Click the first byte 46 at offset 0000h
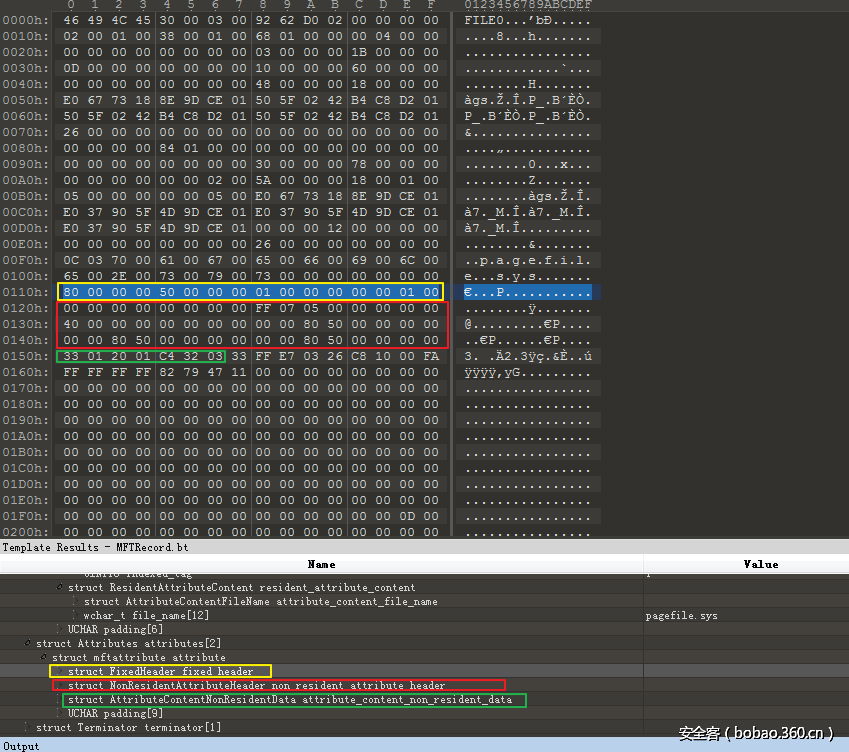The height and width of the screenshot is (752, 849). [70, 20]
